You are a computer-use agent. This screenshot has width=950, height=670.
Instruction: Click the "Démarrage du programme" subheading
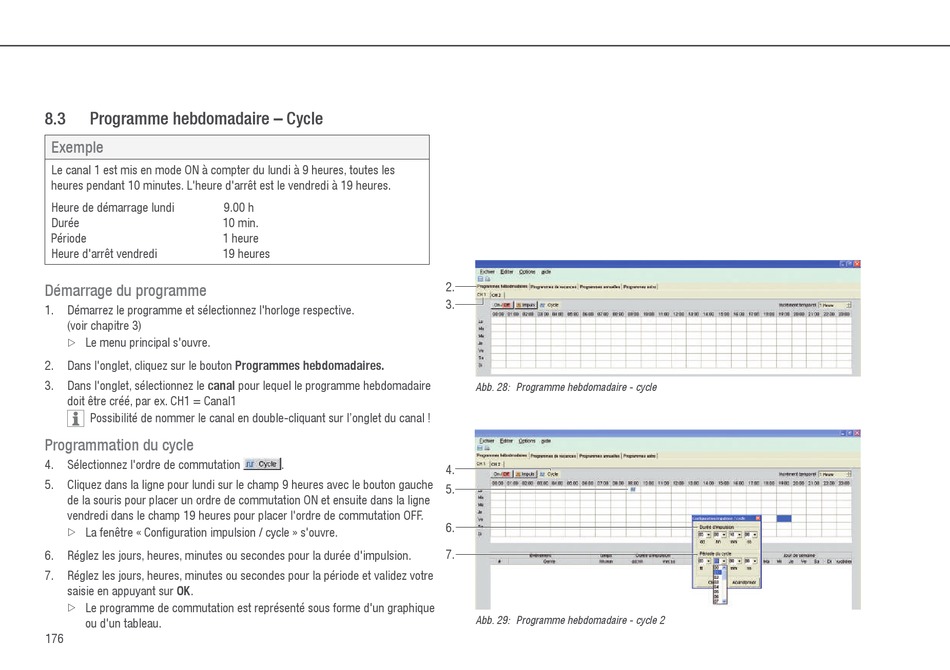click(x=125, y=290)
